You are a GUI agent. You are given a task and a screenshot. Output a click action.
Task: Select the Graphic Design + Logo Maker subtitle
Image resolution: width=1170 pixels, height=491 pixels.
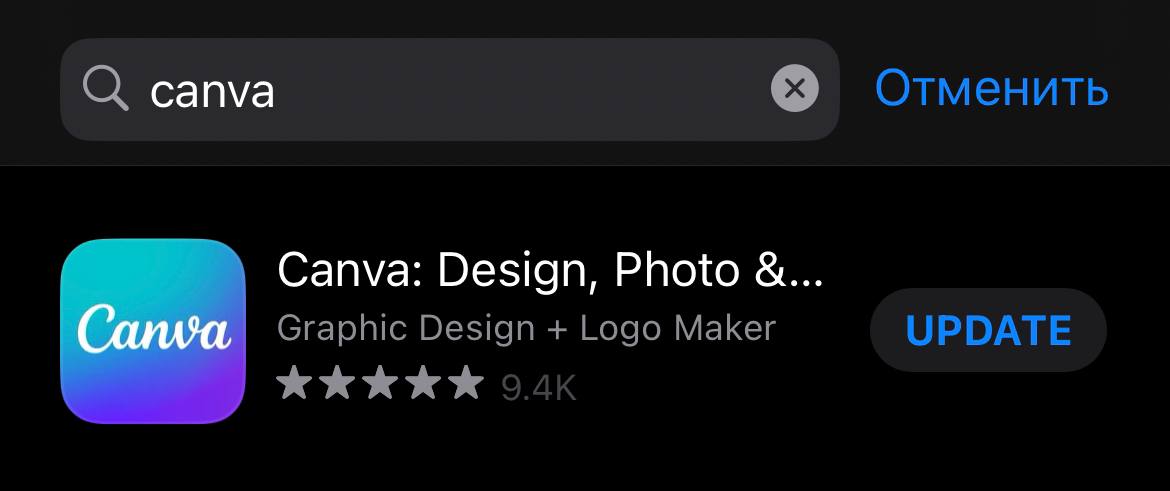tap(526, 328)
